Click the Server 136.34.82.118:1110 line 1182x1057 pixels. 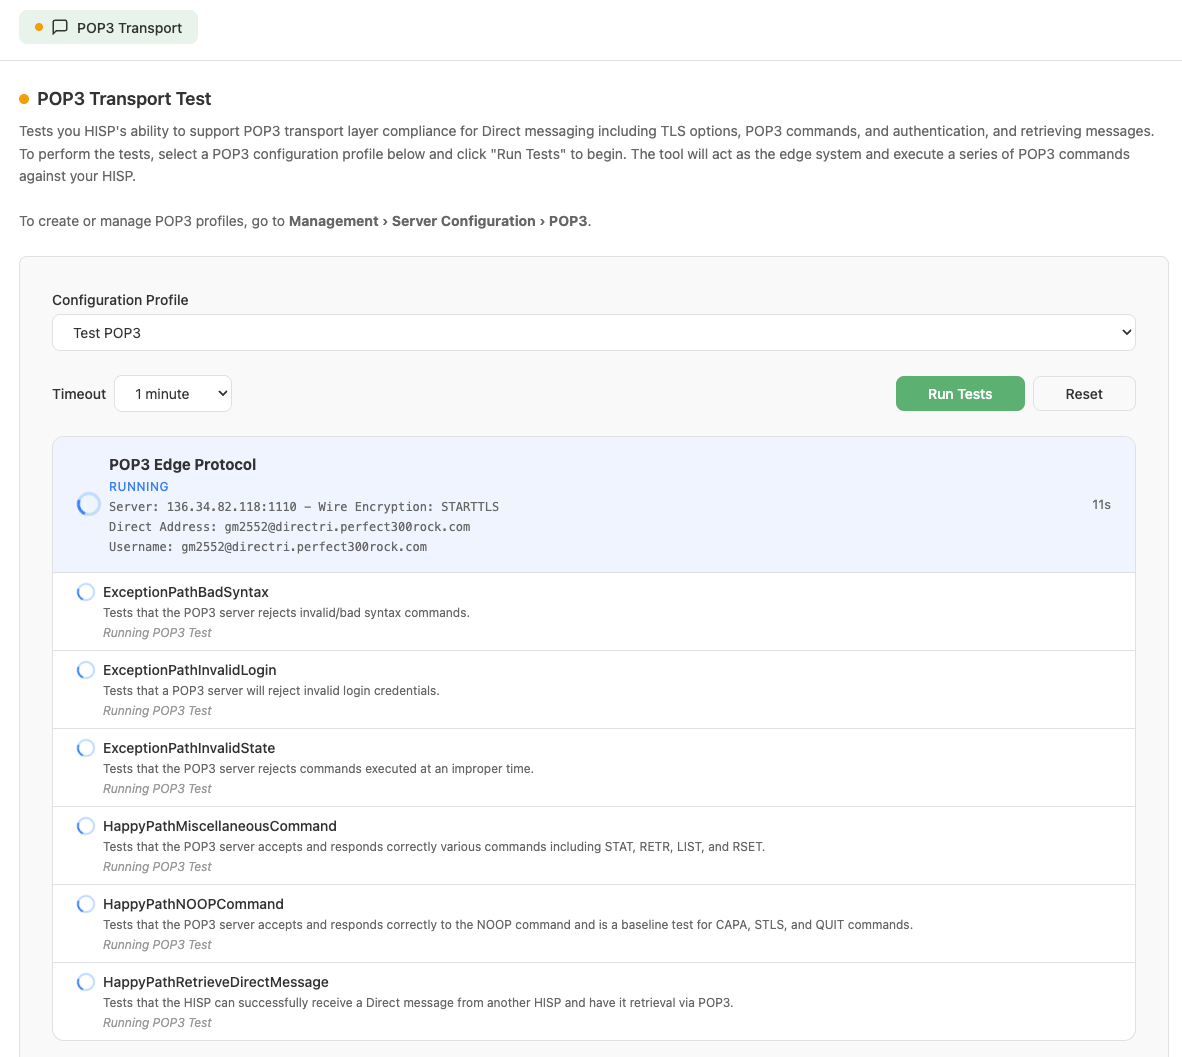coord(304,507)
